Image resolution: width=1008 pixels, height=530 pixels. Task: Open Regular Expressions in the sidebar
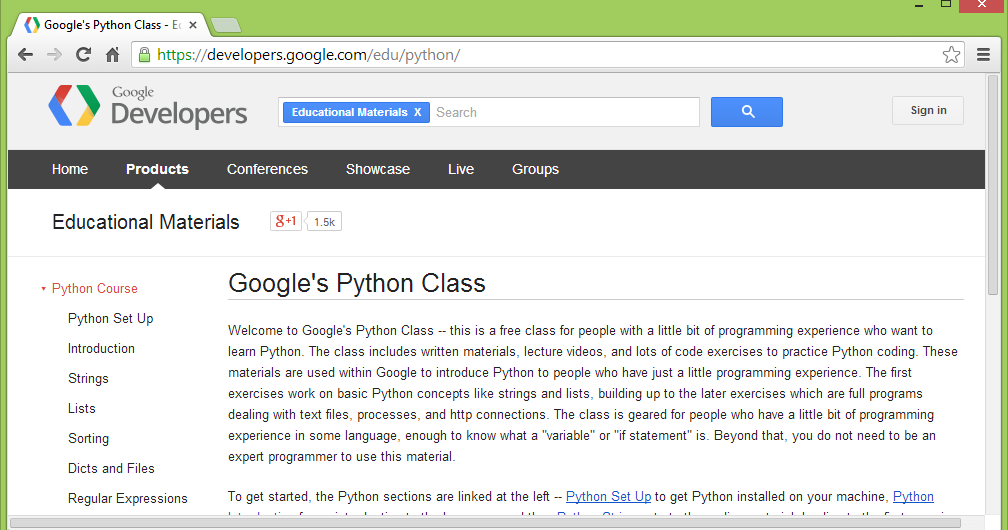pos(127,498)
